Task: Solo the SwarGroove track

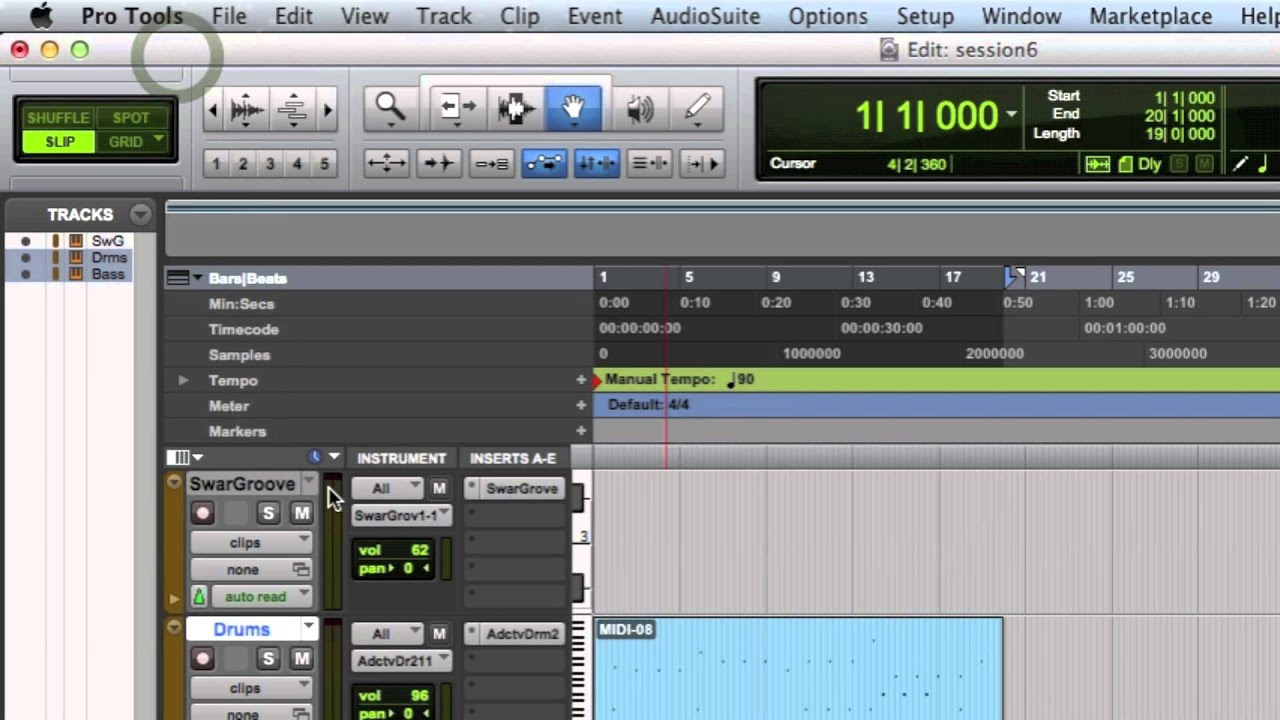Action: pos(268,513)
